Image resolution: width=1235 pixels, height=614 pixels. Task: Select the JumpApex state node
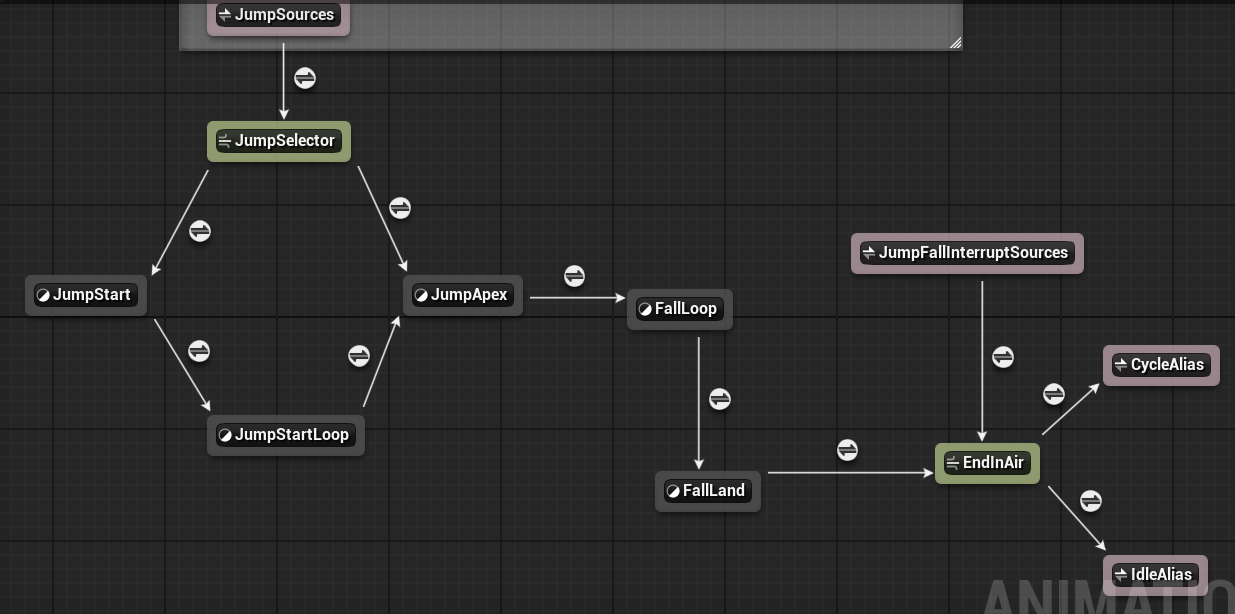[463, 295]
